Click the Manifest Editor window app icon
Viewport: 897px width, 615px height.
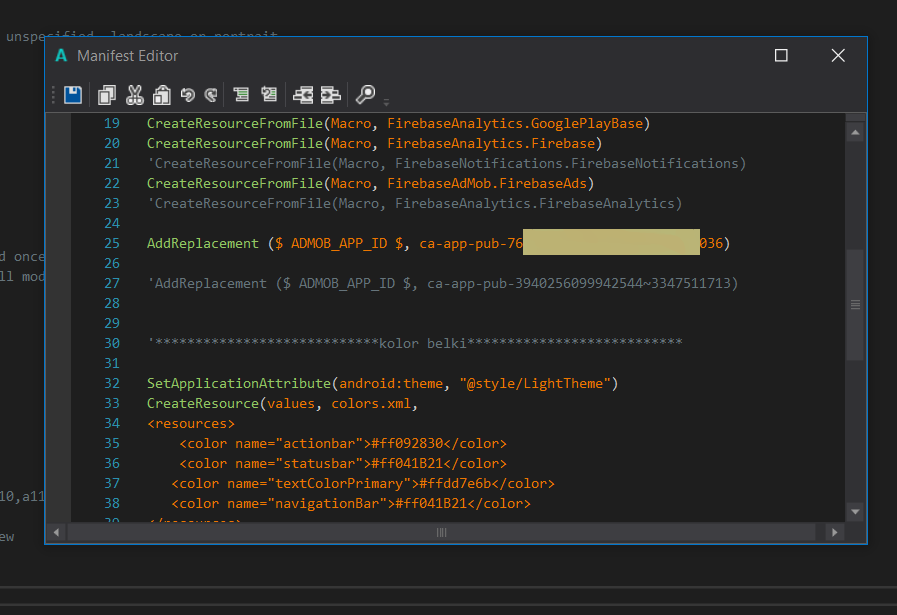click(x=61, y=55)
